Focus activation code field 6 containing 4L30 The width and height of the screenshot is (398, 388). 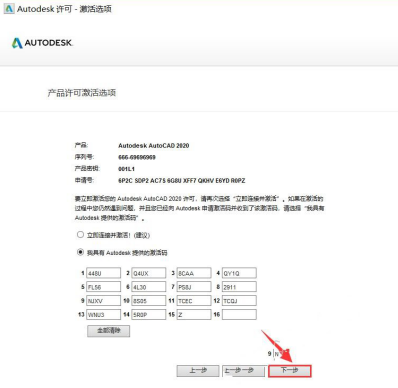click(x=149, y=287)
